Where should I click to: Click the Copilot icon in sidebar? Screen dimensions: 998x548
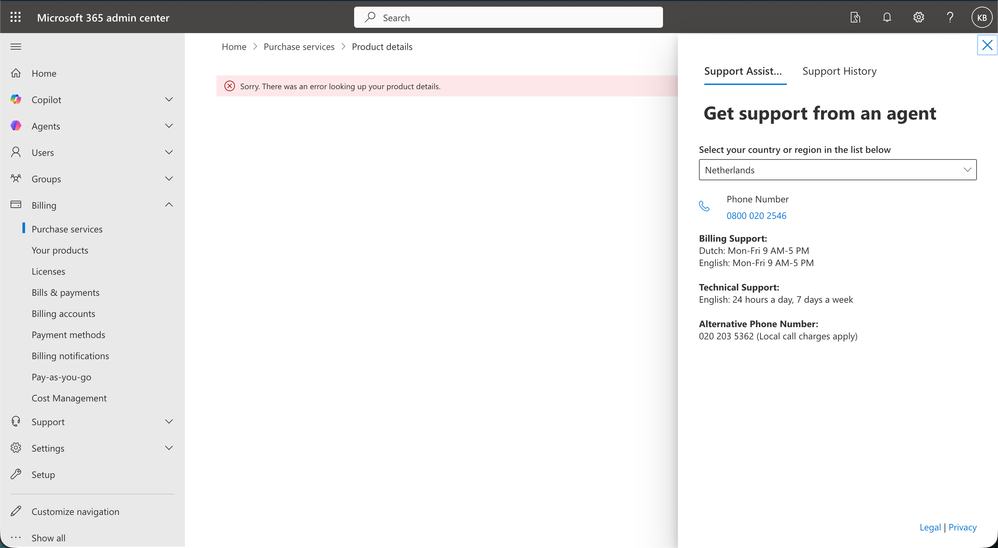coord(16,99)
